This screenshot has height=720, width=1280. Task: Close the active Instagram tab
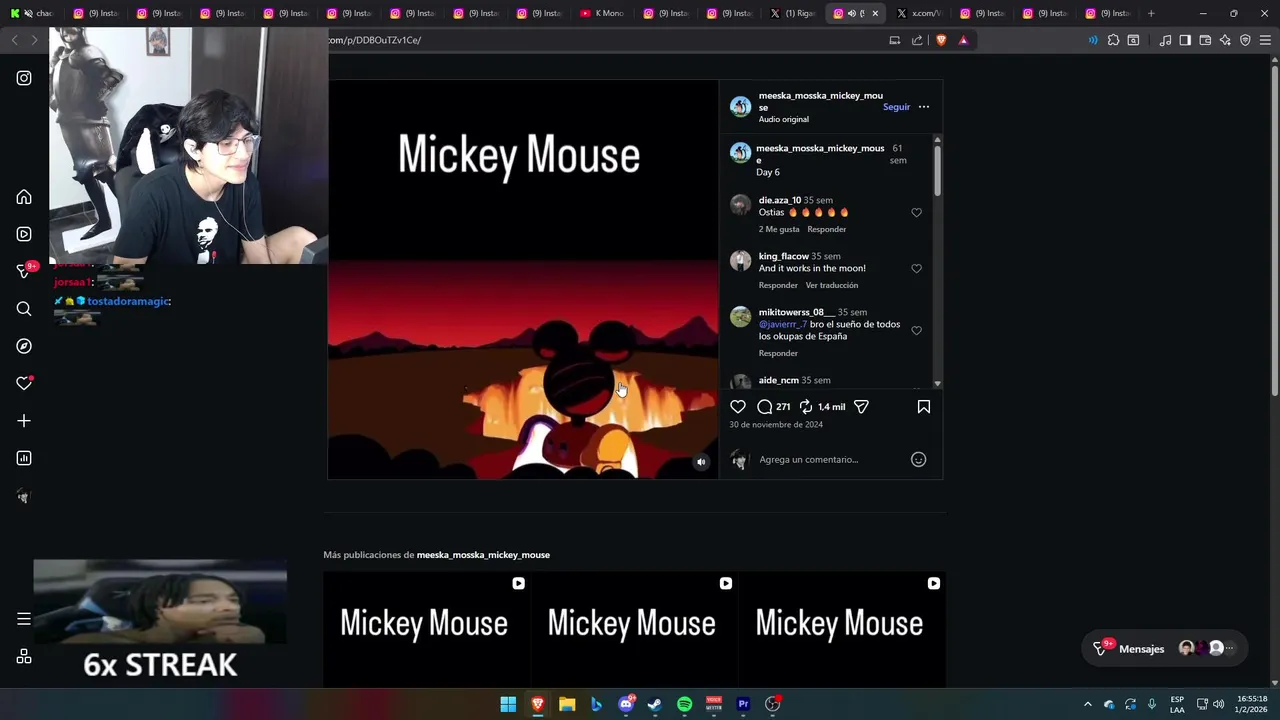pyautogui.click(x=875, y=13)
